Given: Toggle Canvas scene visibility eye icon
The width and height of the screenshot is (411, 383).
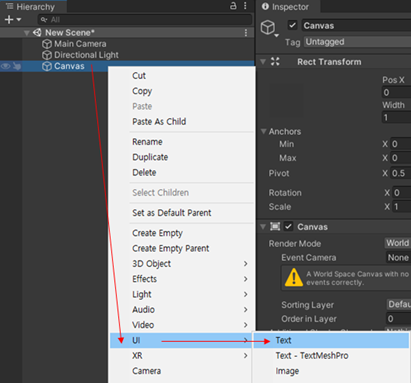Looking at the screenshot, I should (x=5, y=66).
